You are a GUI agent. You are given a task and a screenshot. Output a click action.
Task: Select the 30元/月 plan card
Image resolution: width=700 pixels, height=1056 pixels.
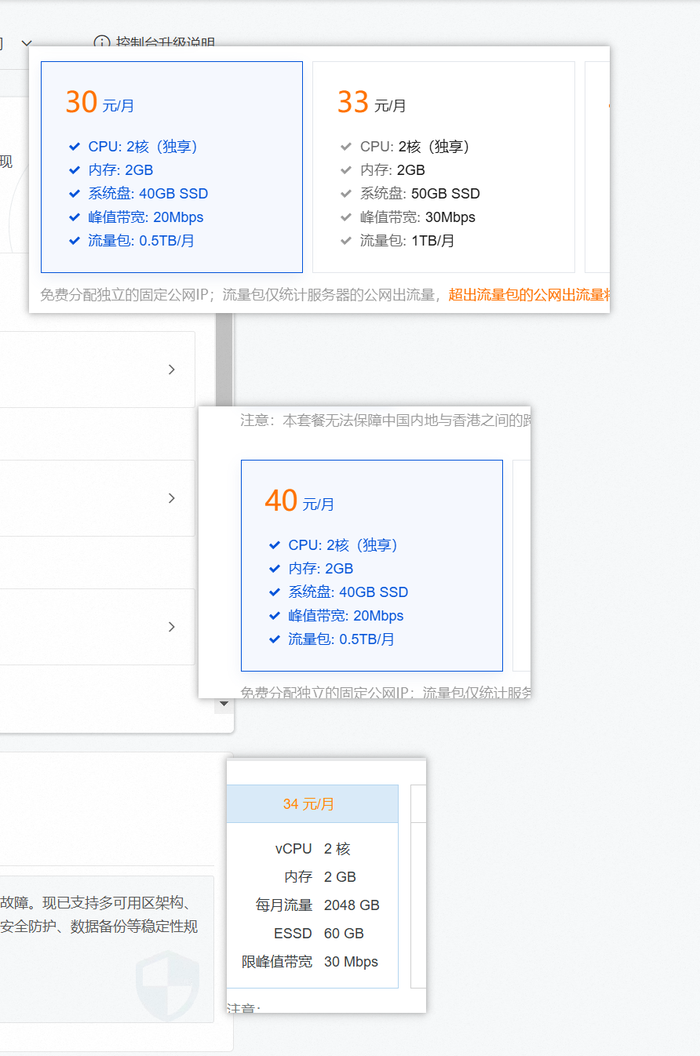tap(171, 166)
